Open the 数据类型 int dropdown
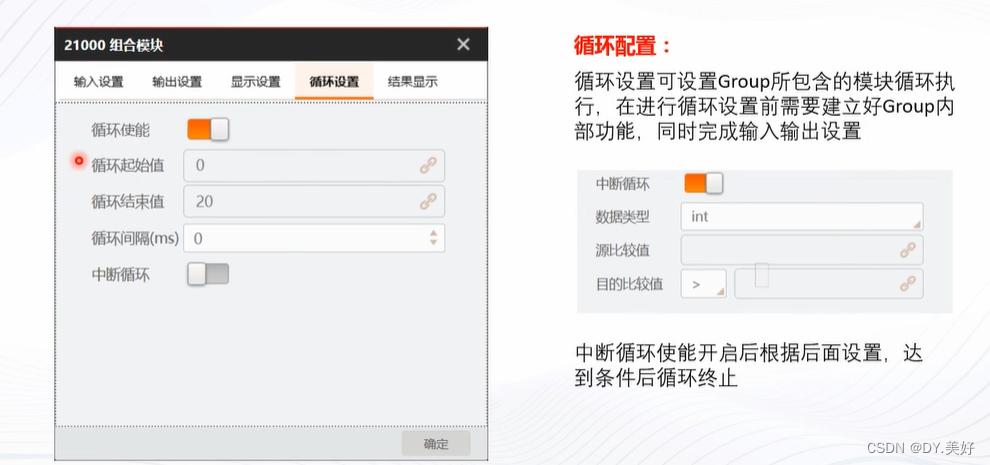Viewport: 990px width, 465px height. (802, 217)
